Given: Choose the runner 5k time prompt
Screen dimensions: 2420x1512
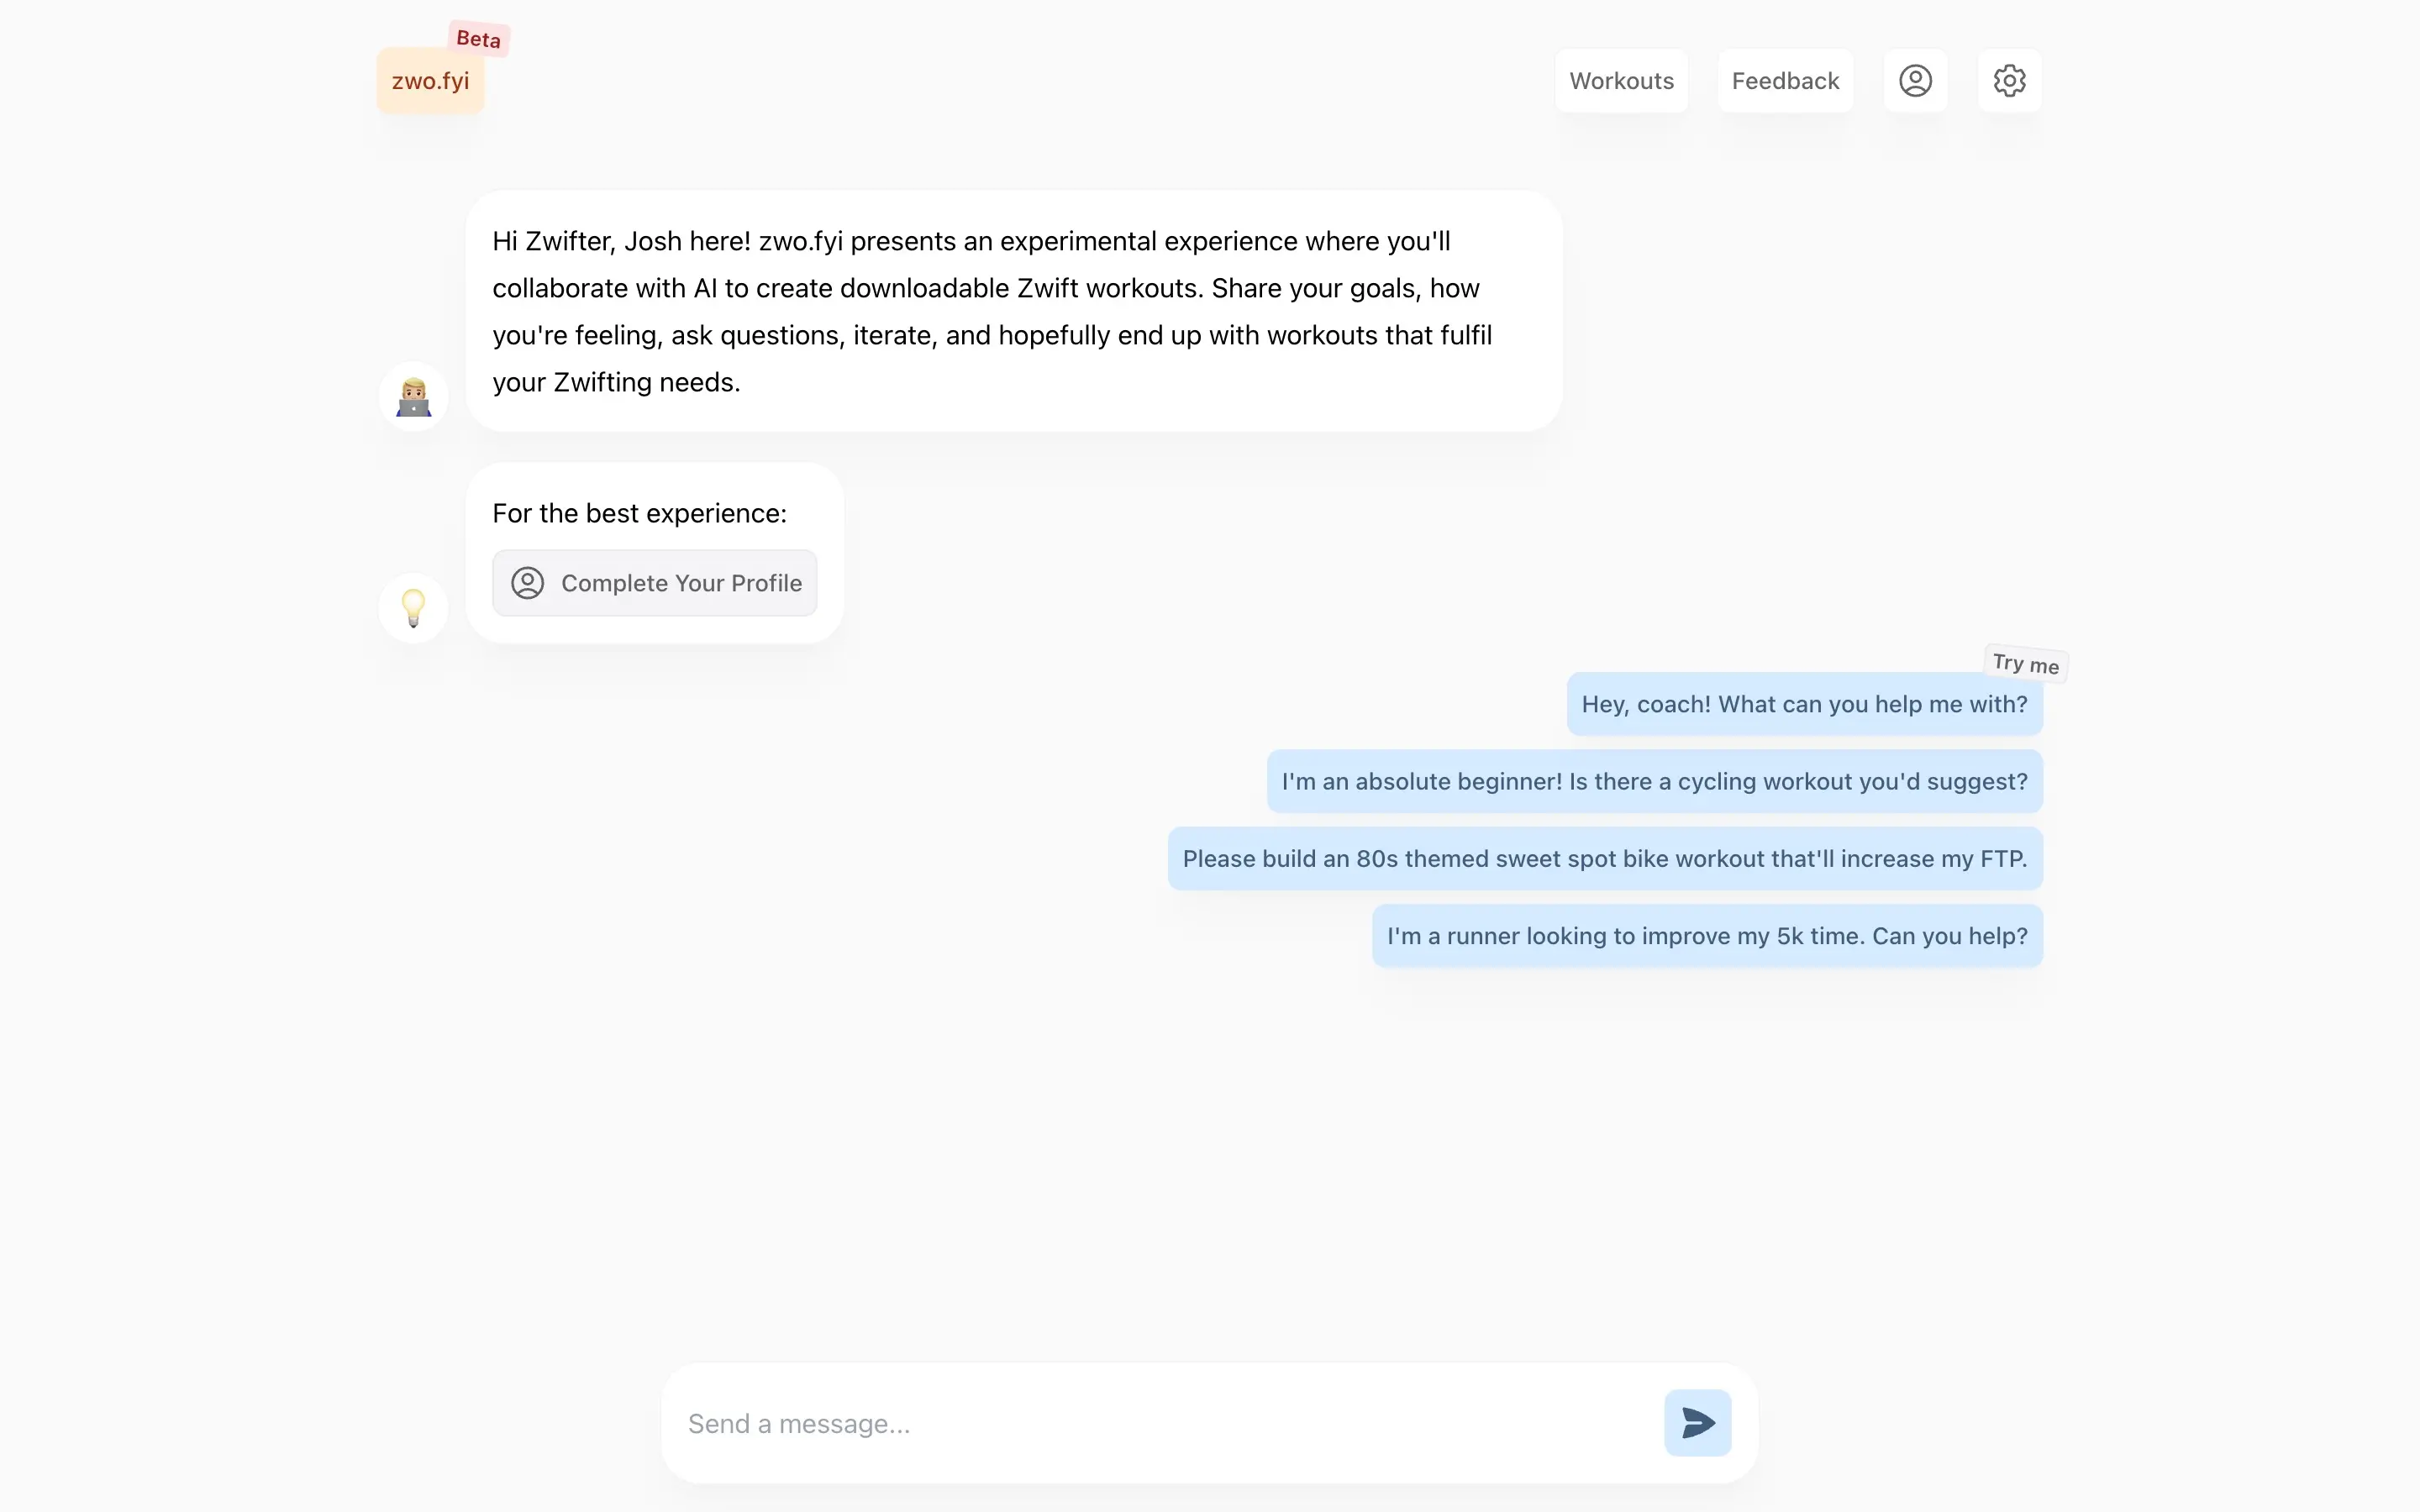Looking at the screenshot, I should click(1707, 936).
